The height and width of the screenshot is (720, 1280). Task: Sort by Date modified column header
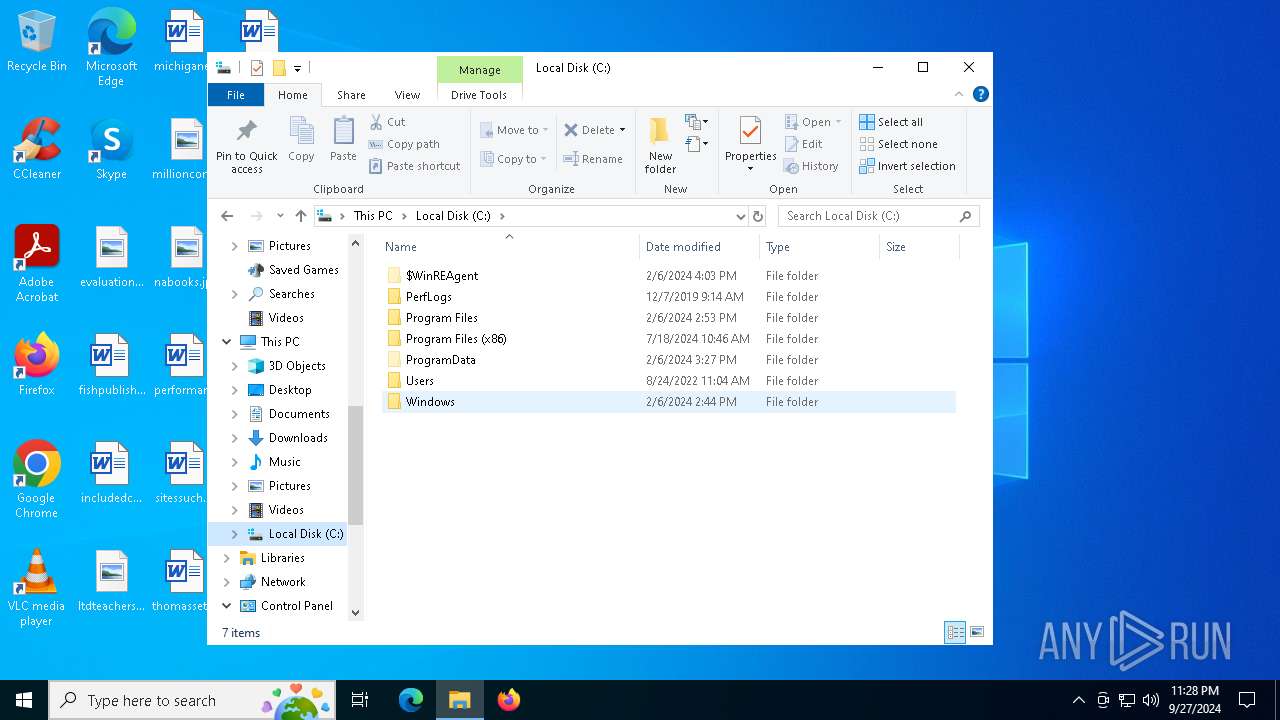click(699, 247)
